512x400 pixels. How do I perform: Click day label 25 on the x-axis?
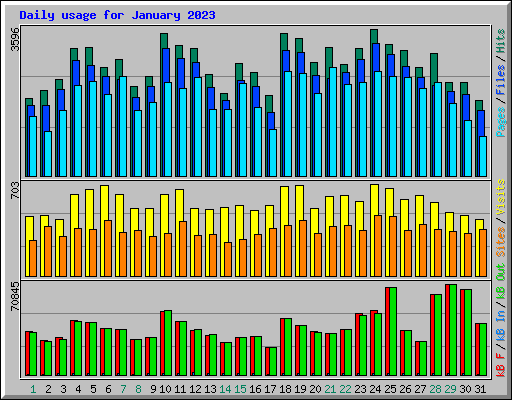coord(390,389)
